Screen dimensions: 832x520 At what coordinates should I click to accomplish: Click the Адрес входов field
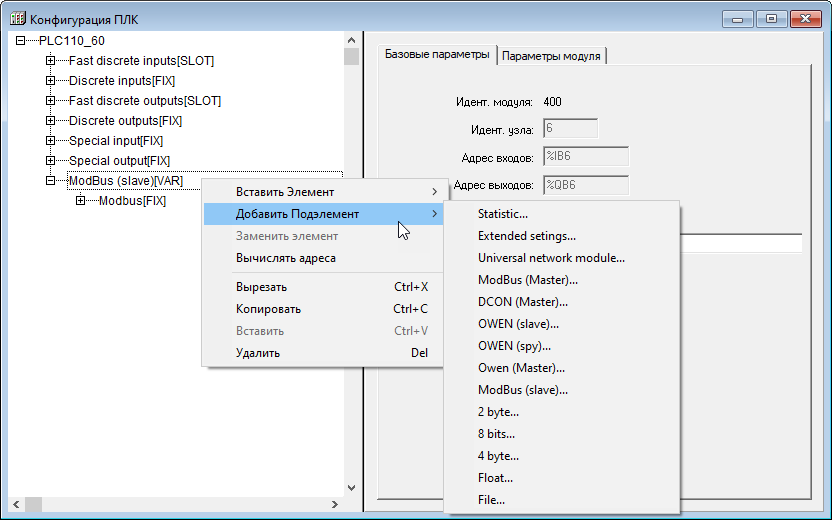pos(585,156)
